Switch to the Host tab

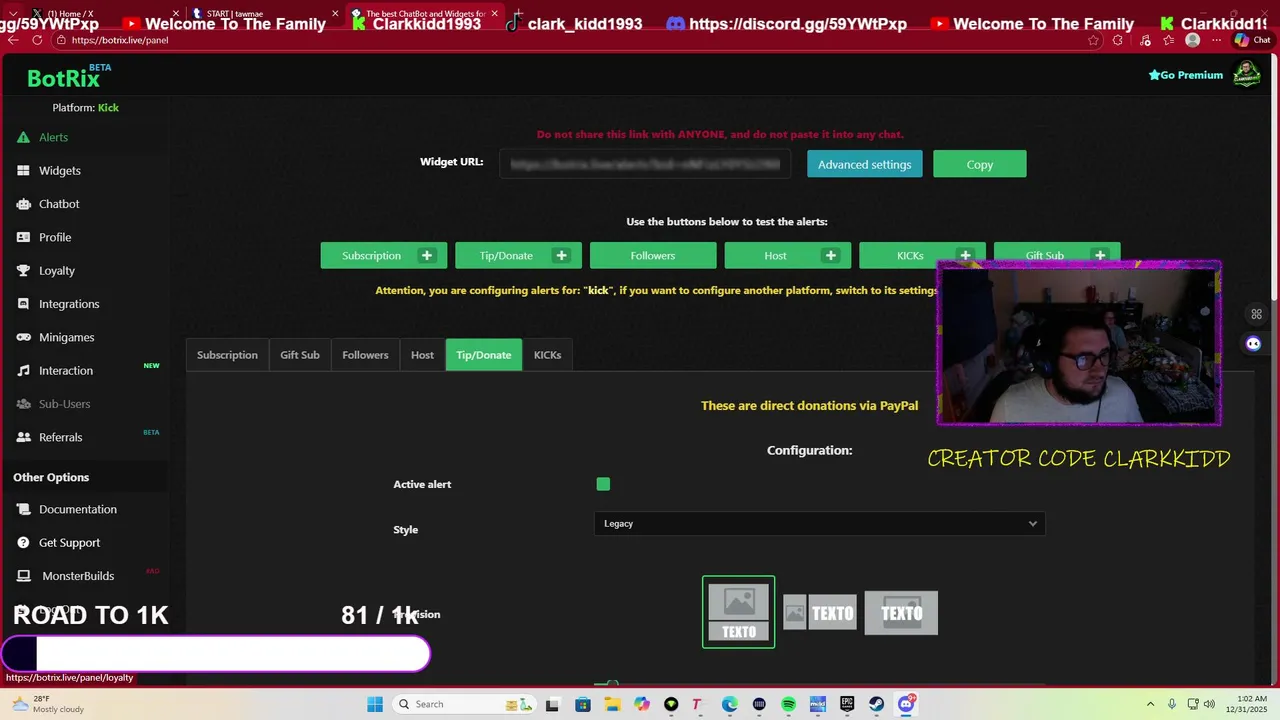coord(422,355)
